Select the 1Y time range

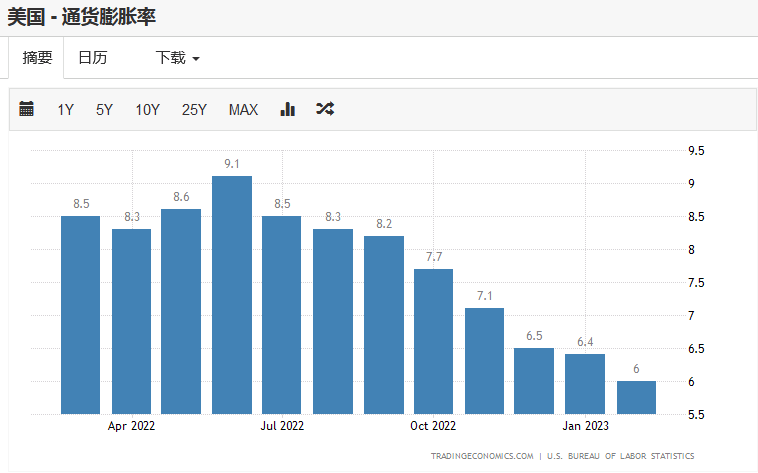(65, 110)
